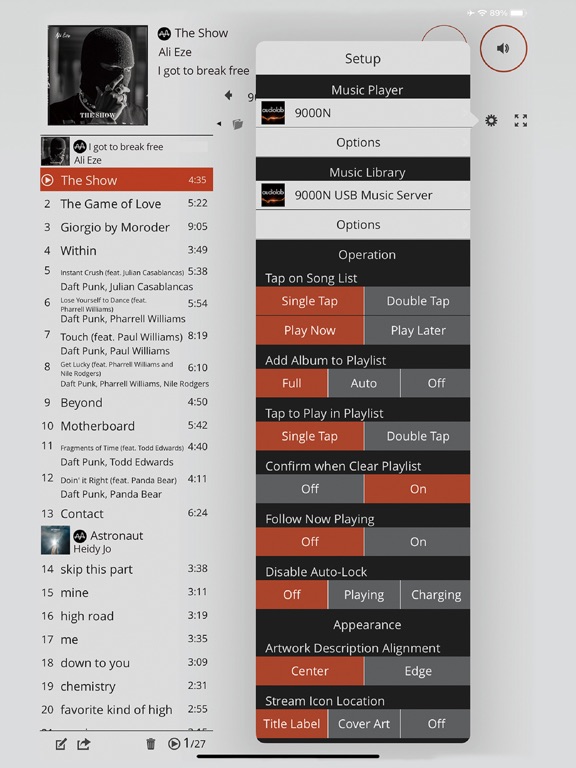Screen dimensions: 576x768
Task: Open the volume speaker button
Action: (x=503, y=48)
